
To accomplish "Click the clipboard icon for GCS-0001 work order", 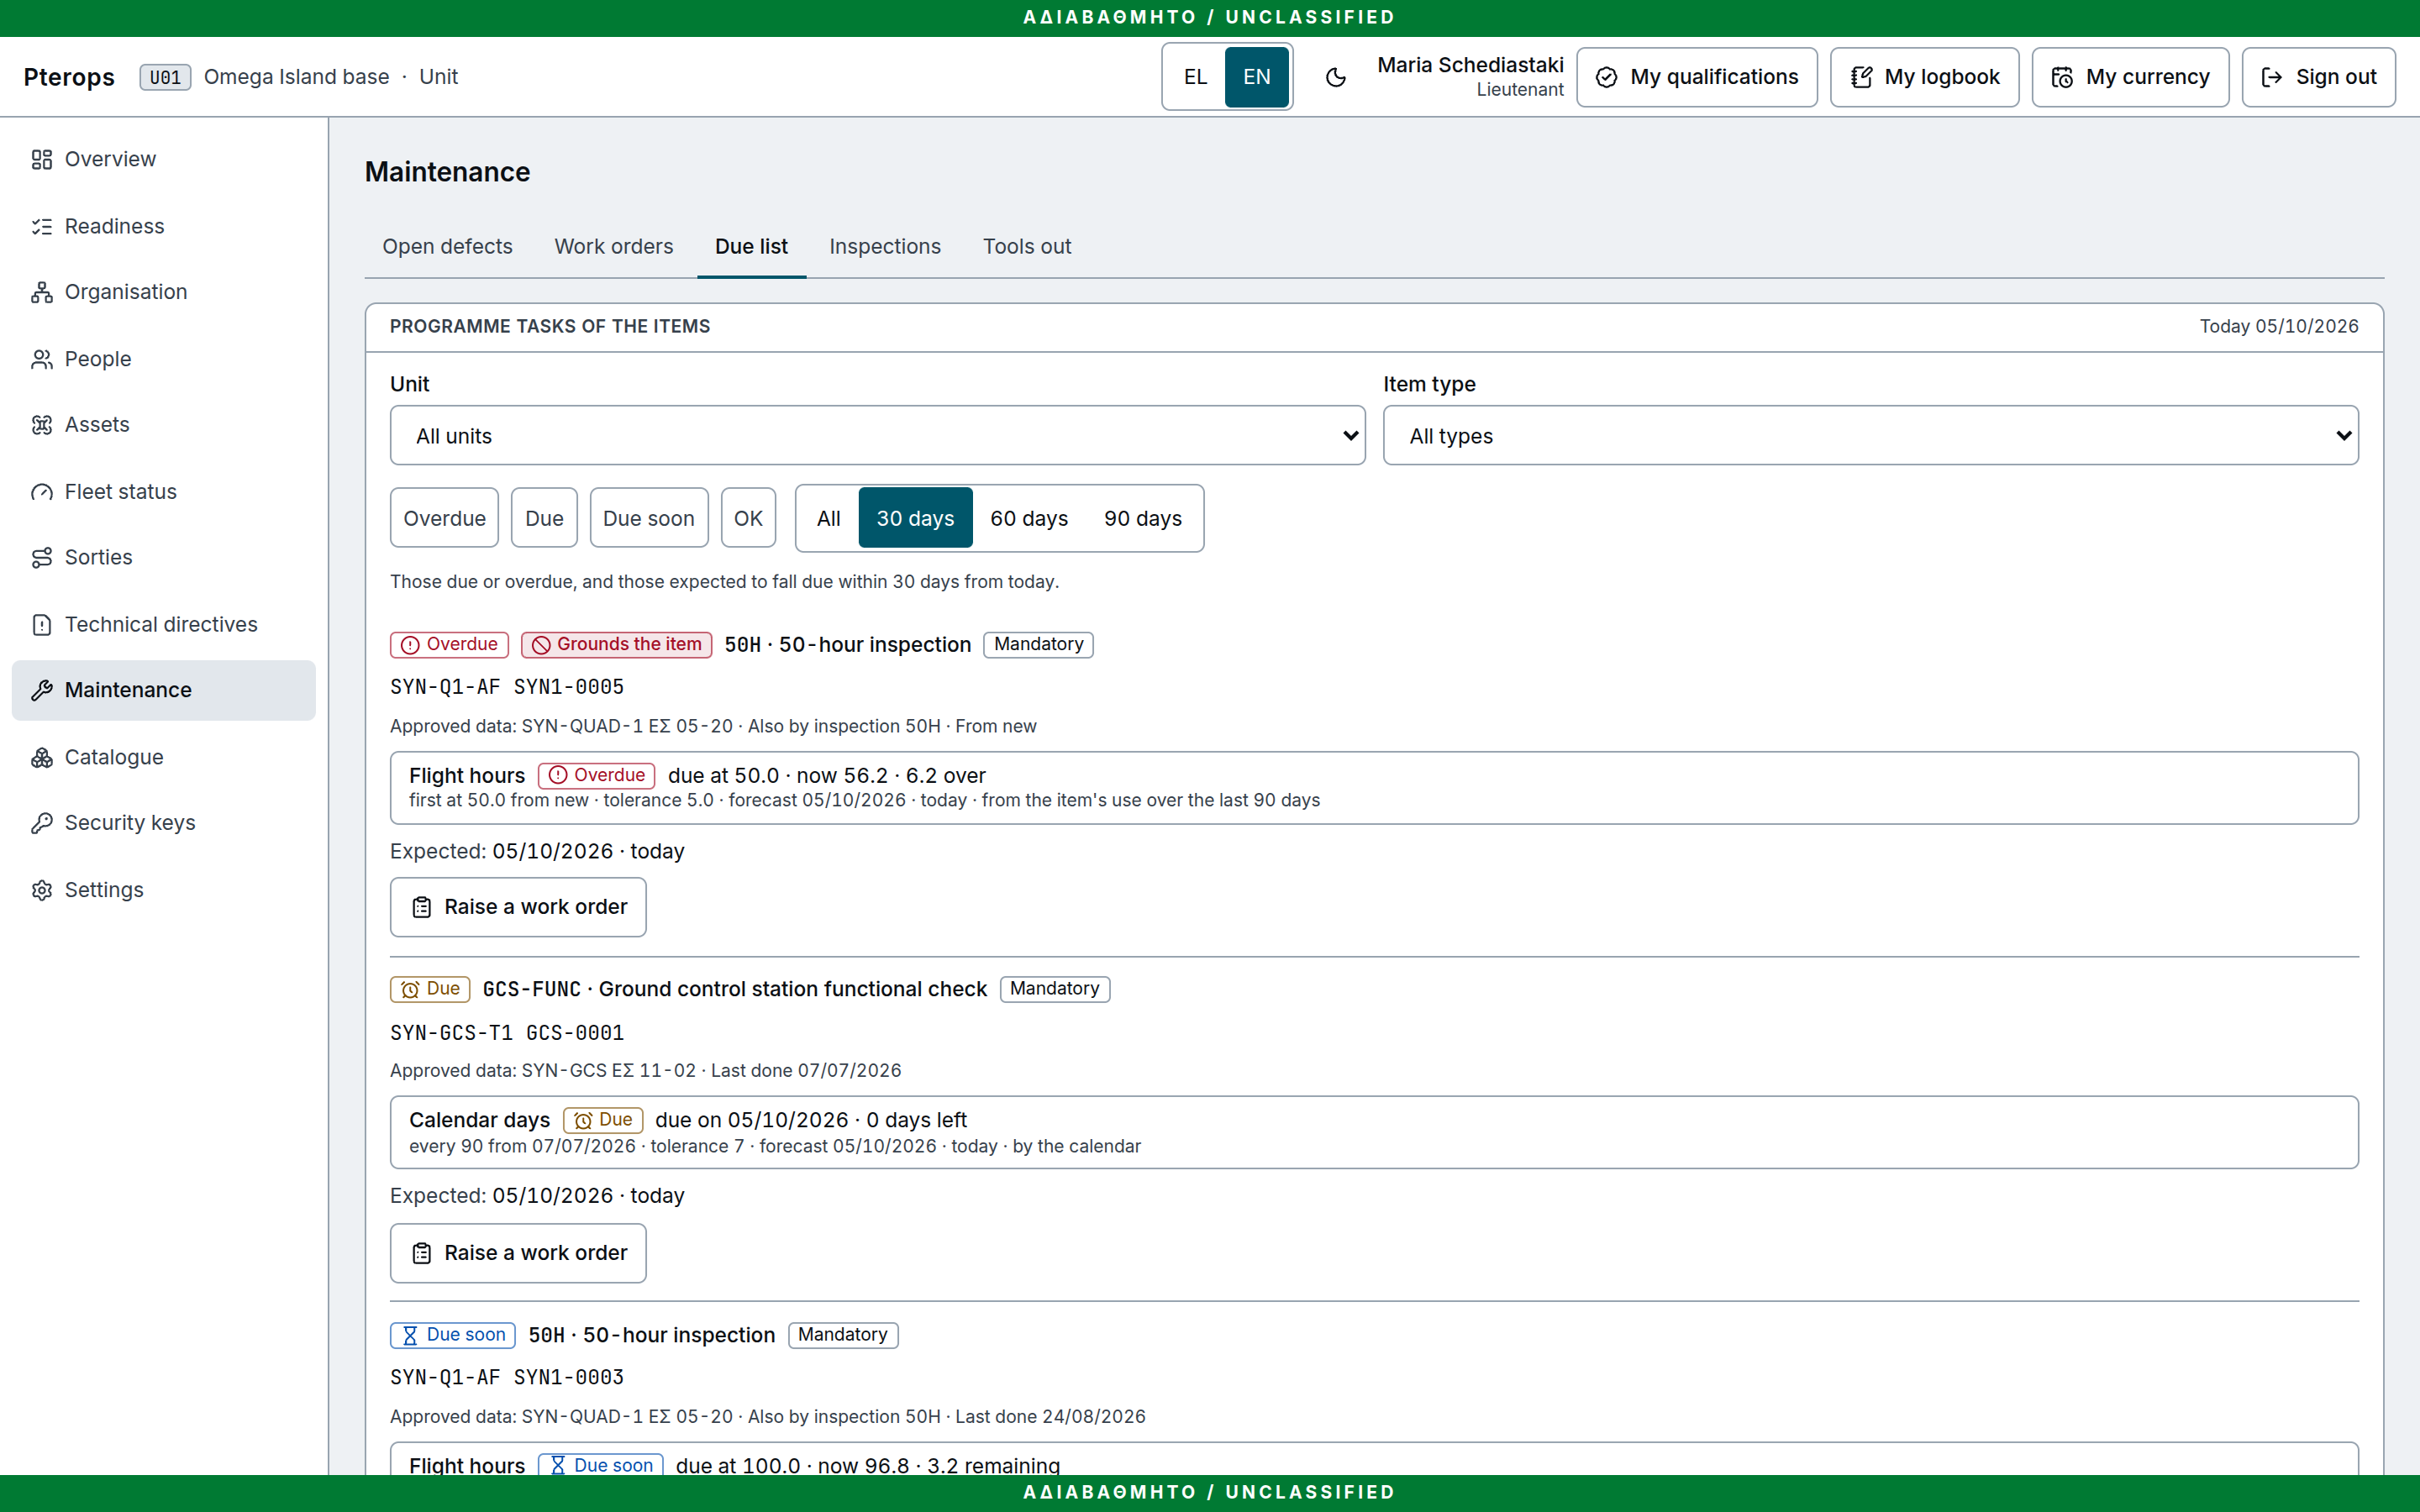I will pyautogui.click(x=422, y=1253).
